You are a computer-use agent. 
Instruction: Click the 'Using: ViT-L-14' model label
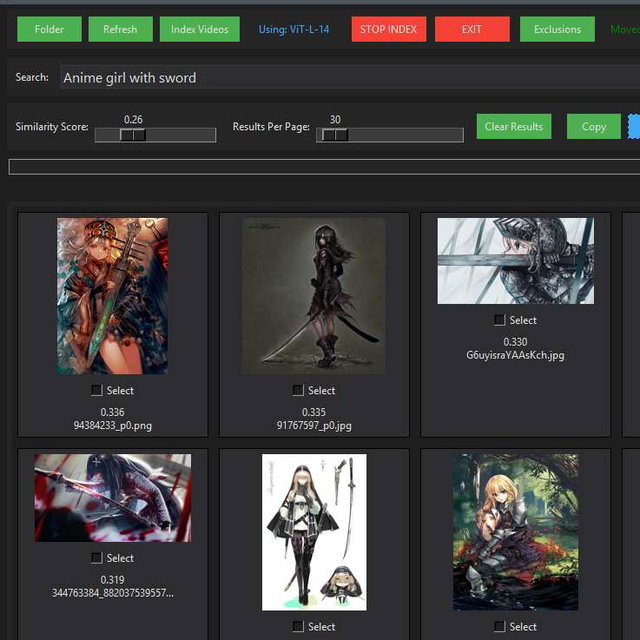[x=294, y=29]
